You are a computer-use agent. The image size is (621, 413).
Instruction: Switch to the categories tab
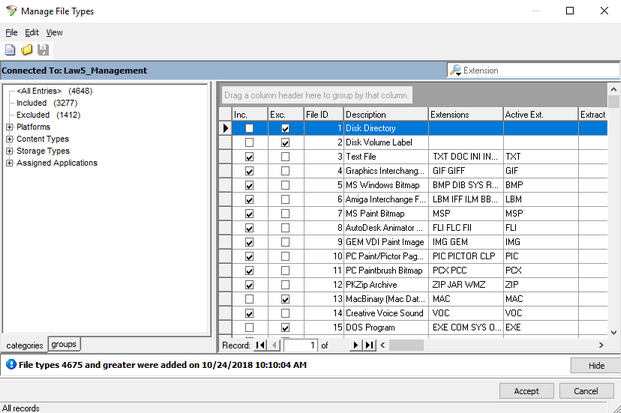[x=25, y=345]
